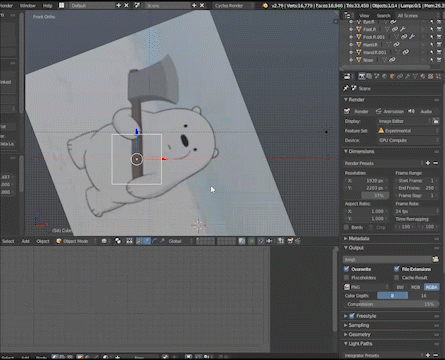Open the 3D view Add menu

(25, 241)
